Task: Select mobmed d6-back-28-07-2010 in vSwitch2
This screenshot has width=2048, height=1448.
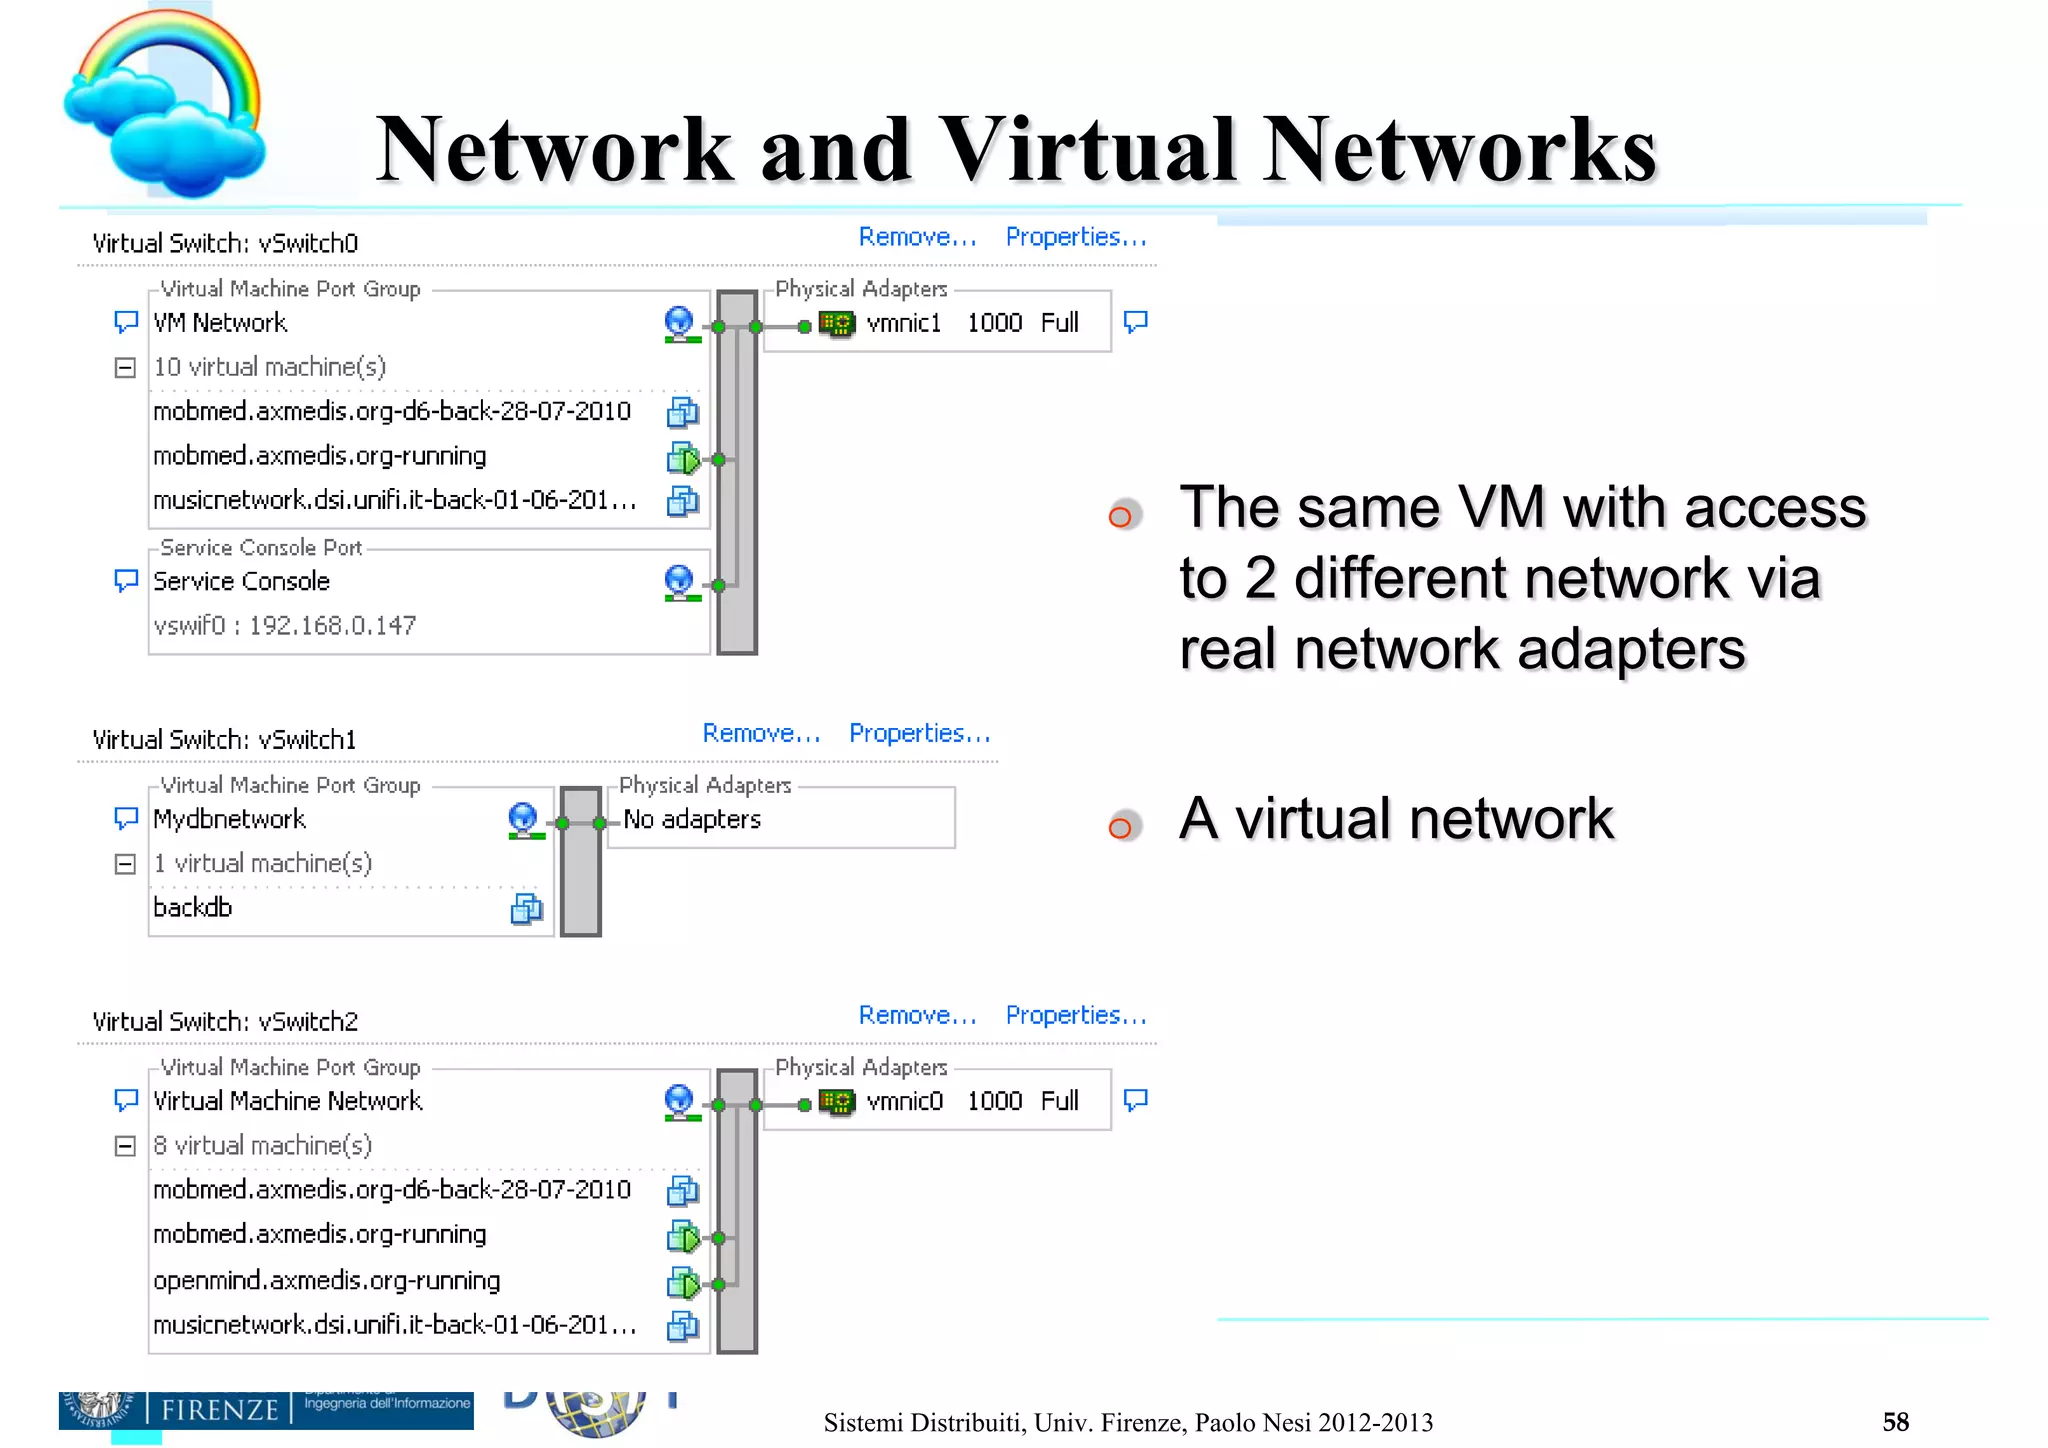Action: coord(392,1190)
